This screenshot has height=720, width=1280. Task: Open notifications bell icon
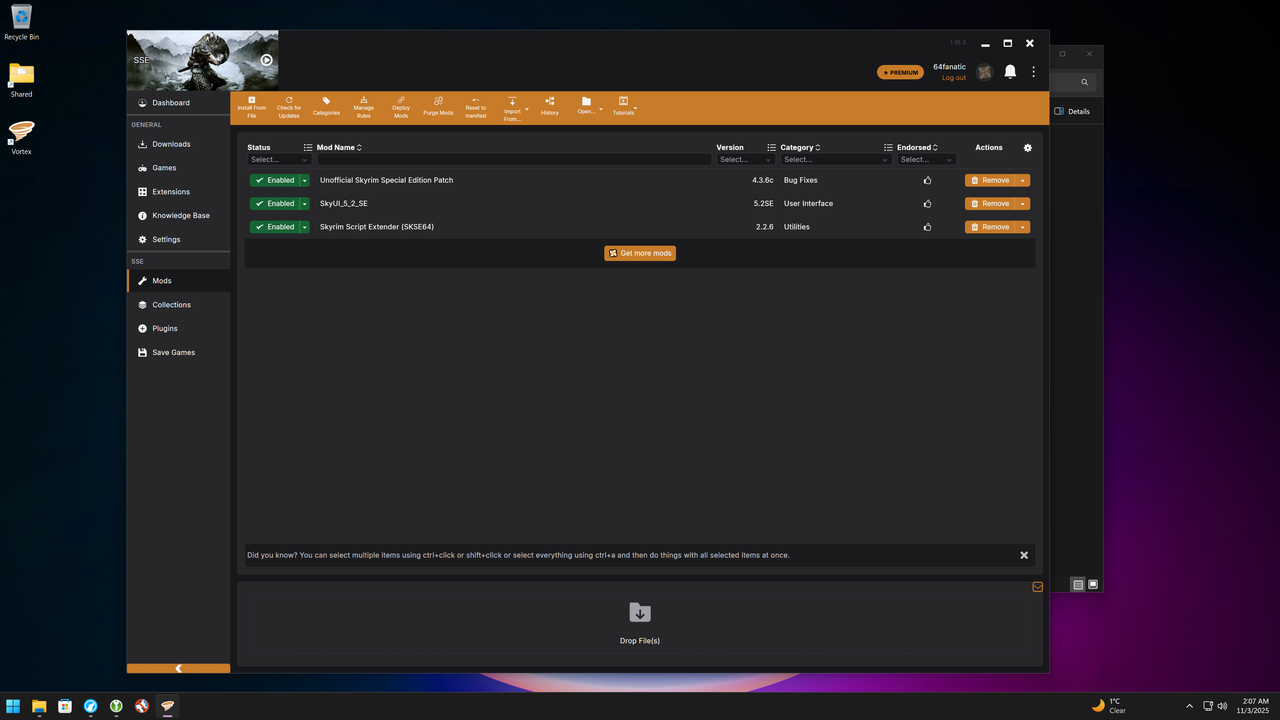point(1010,72)
